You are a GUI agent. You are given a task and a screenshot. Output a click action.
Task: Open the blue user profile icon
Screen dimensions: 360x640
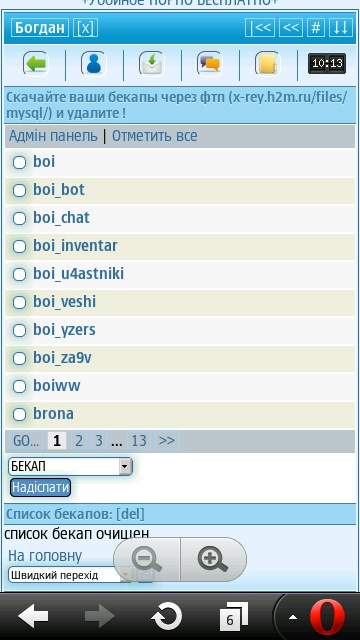(93, 64)
